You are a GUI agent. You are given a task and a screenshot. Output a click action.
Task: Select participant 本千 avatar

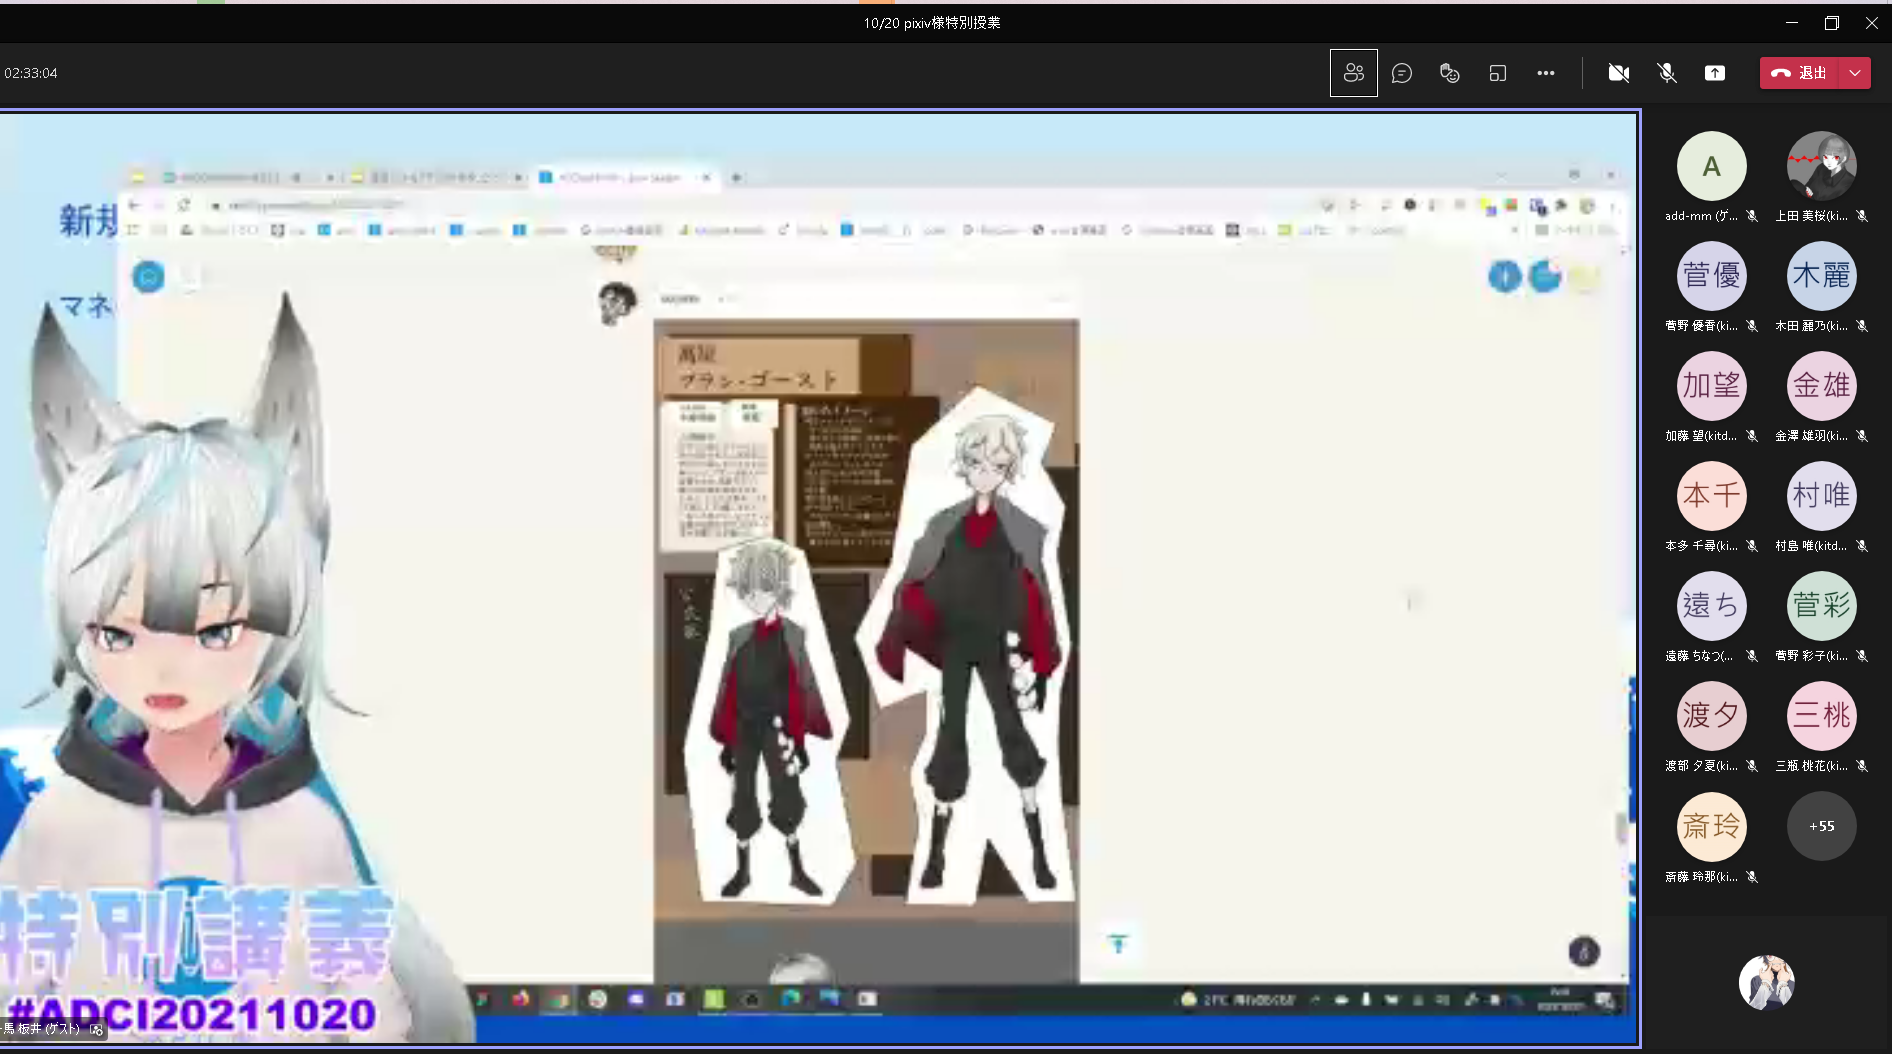1712,496
